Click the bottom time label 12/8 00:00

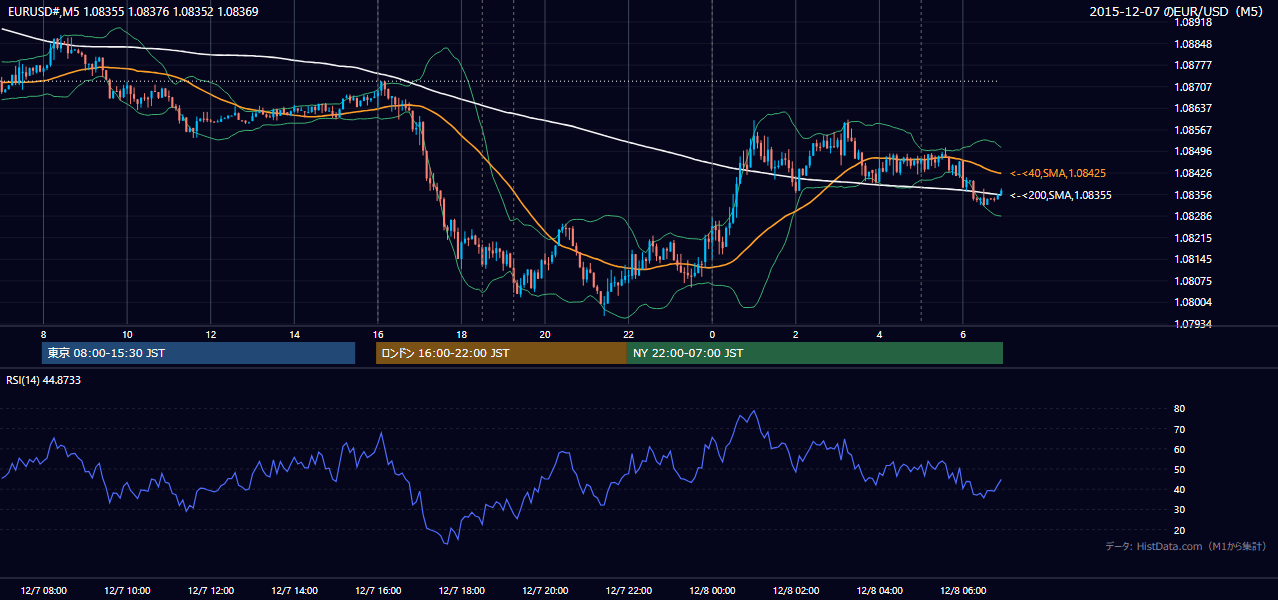coord(711,591)
